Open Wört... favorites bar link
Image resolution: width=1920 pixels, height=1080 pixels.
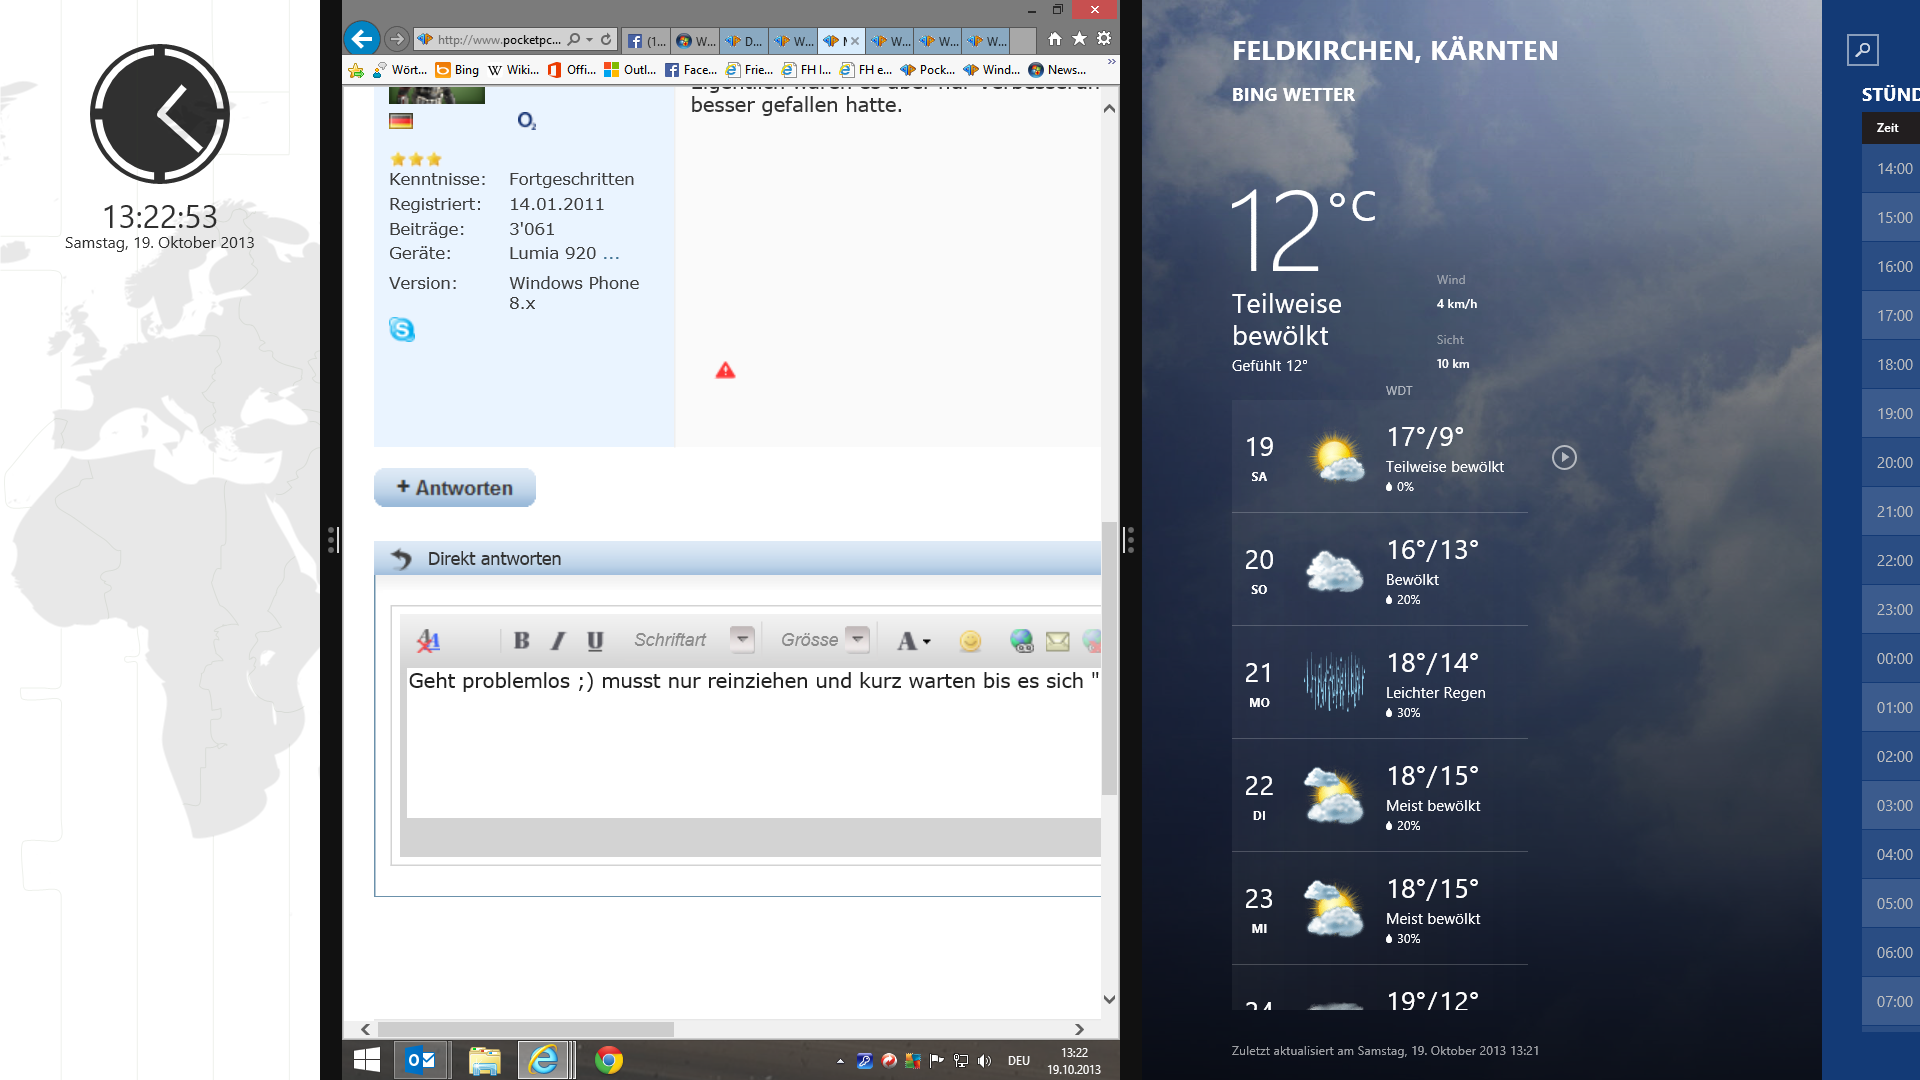(x=400, y=70)
